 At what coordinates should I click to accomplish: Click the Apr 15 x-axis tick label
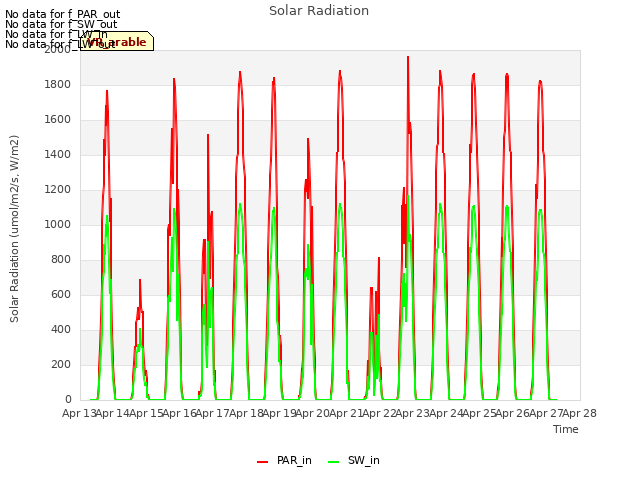point(146,413)
